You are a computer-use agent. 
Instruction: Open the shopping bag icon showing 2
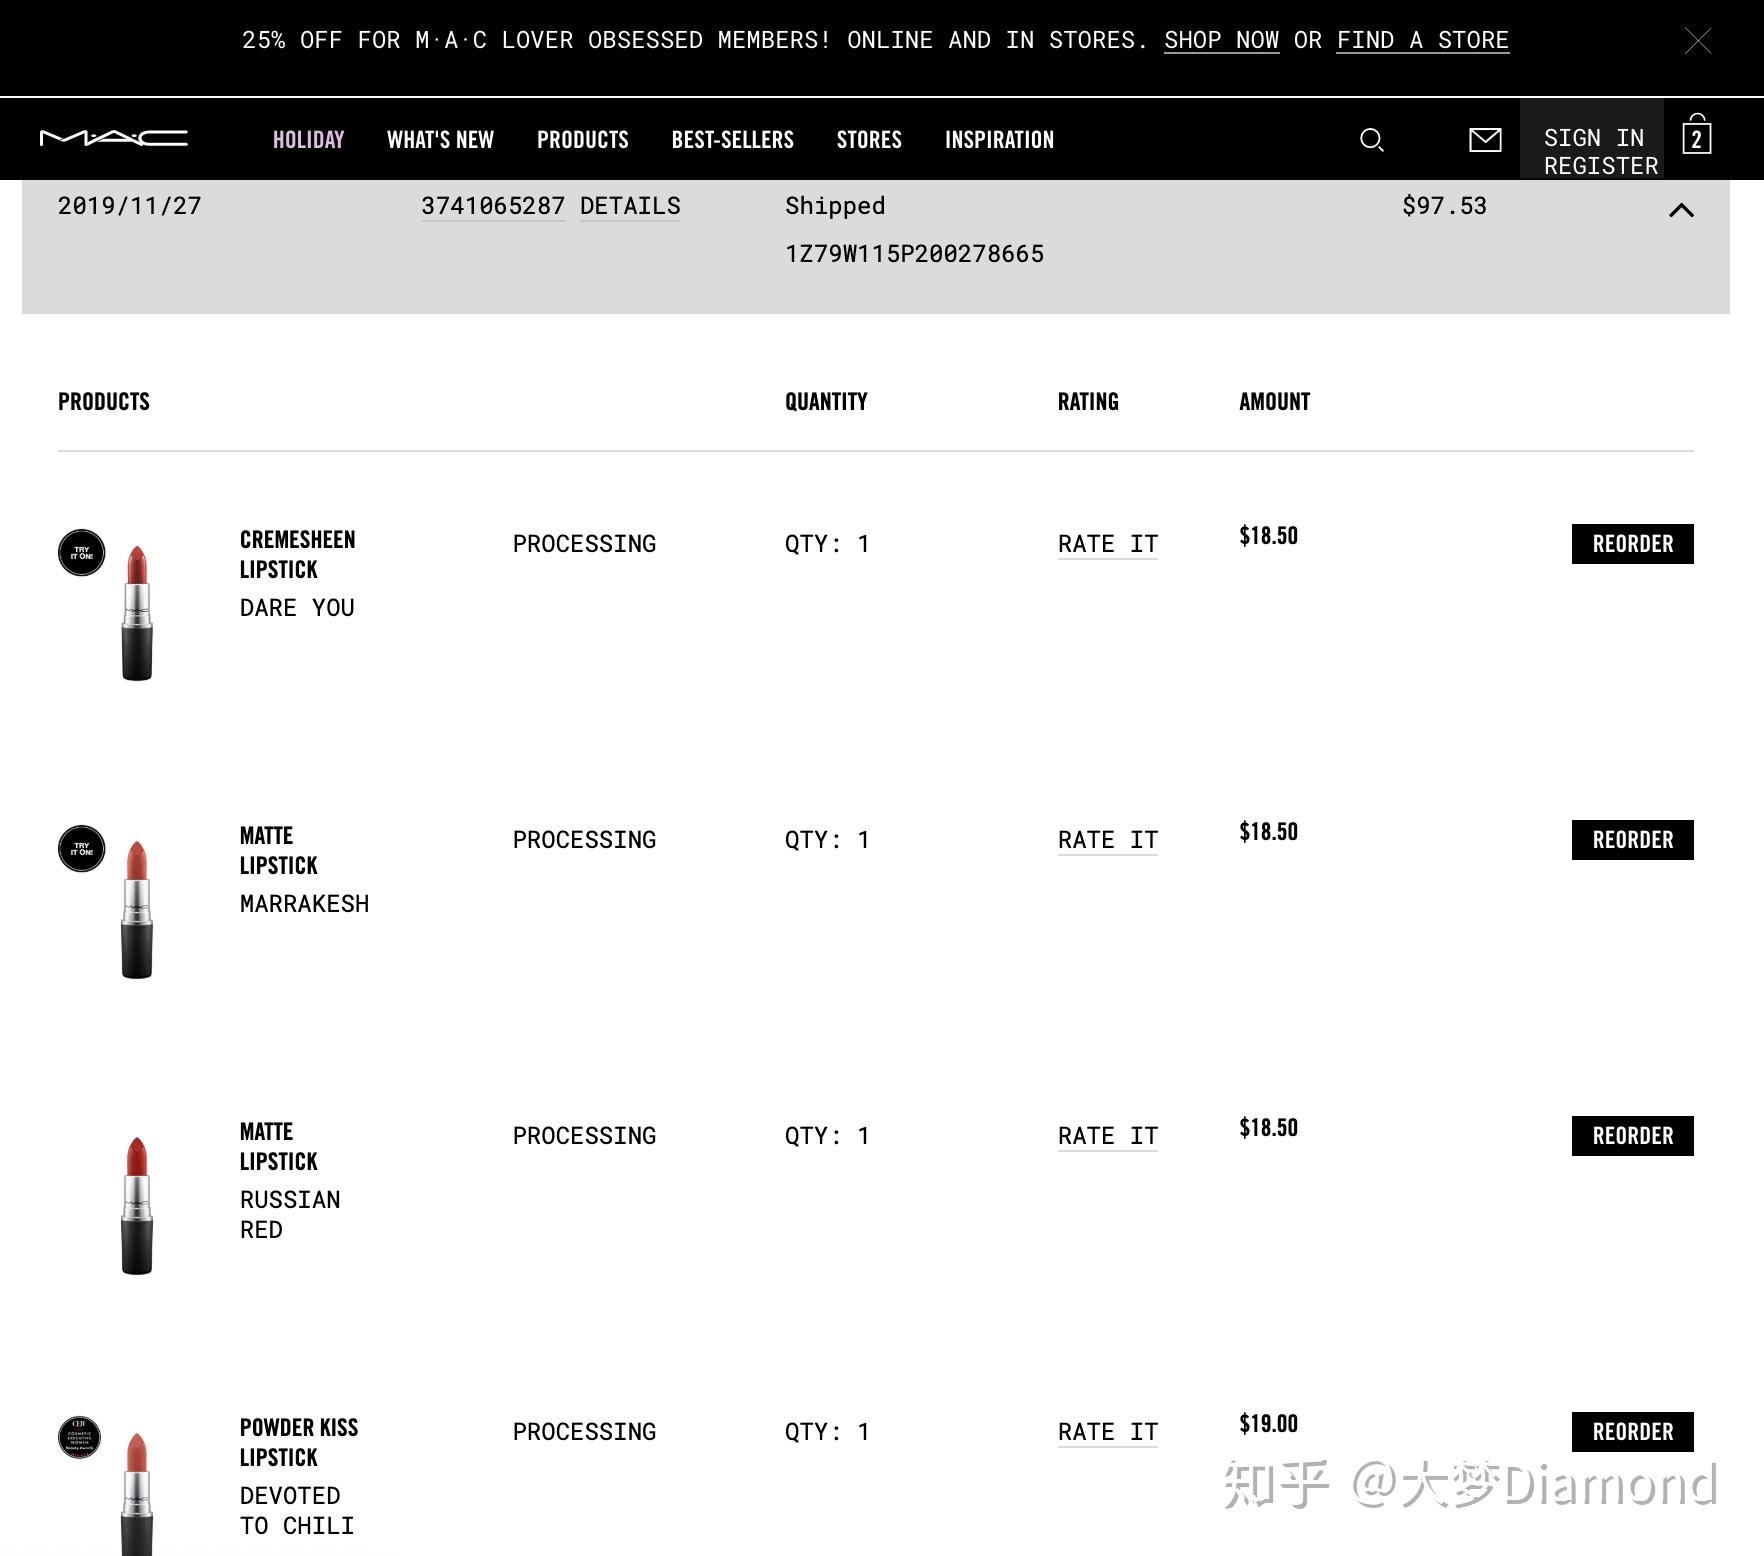tap(1696, 135)
